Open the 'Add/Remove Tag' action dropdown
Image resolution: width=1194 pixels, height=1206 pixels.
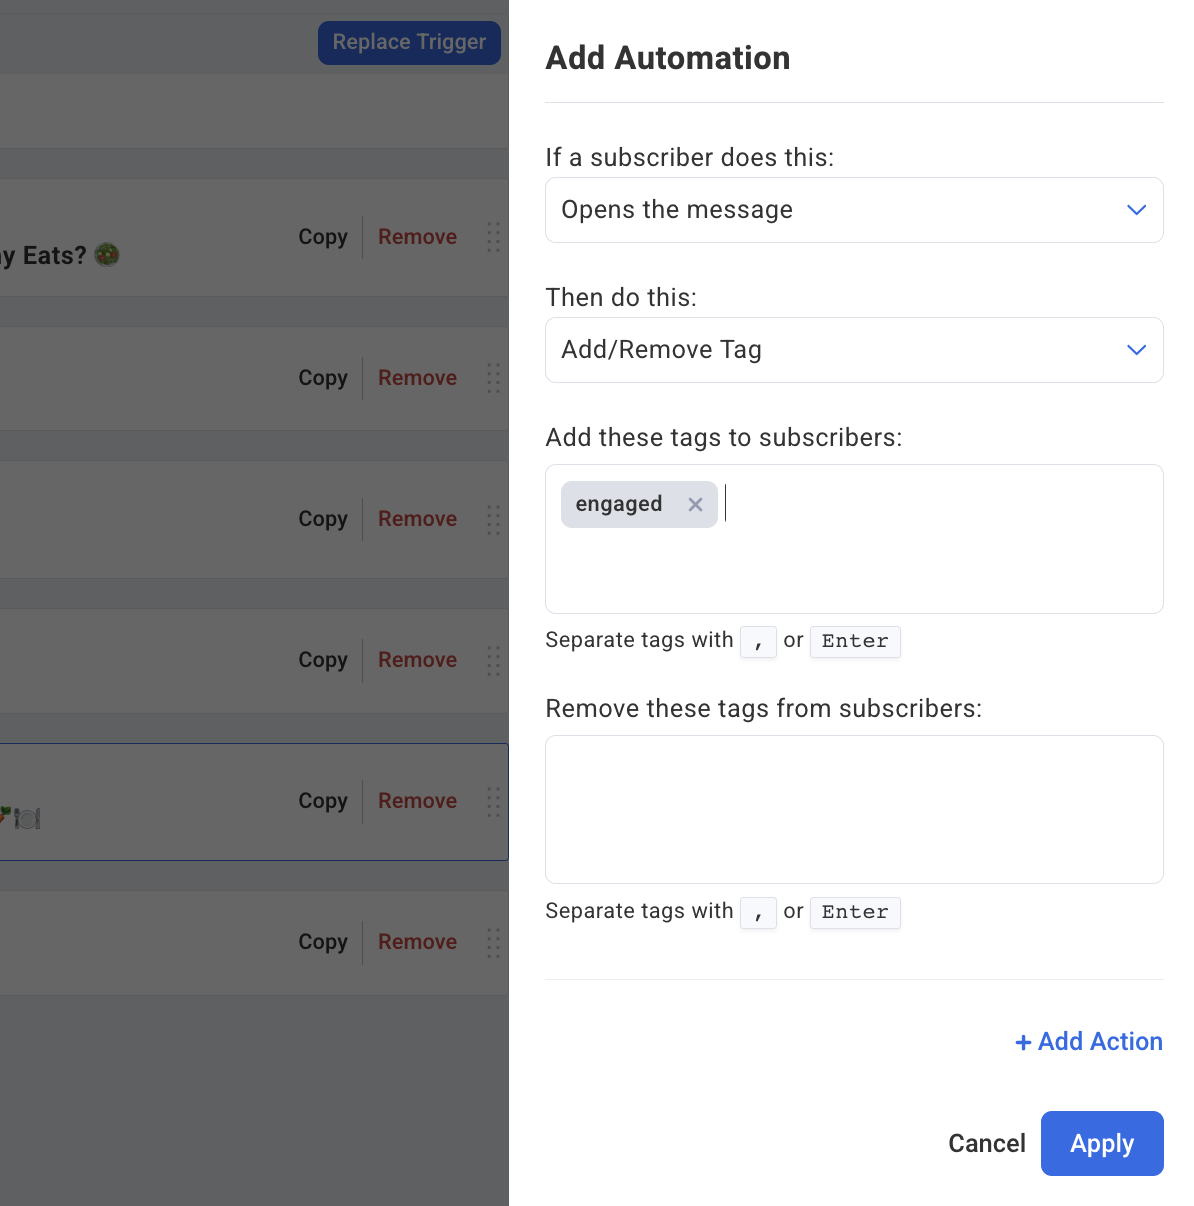(854, 350)
